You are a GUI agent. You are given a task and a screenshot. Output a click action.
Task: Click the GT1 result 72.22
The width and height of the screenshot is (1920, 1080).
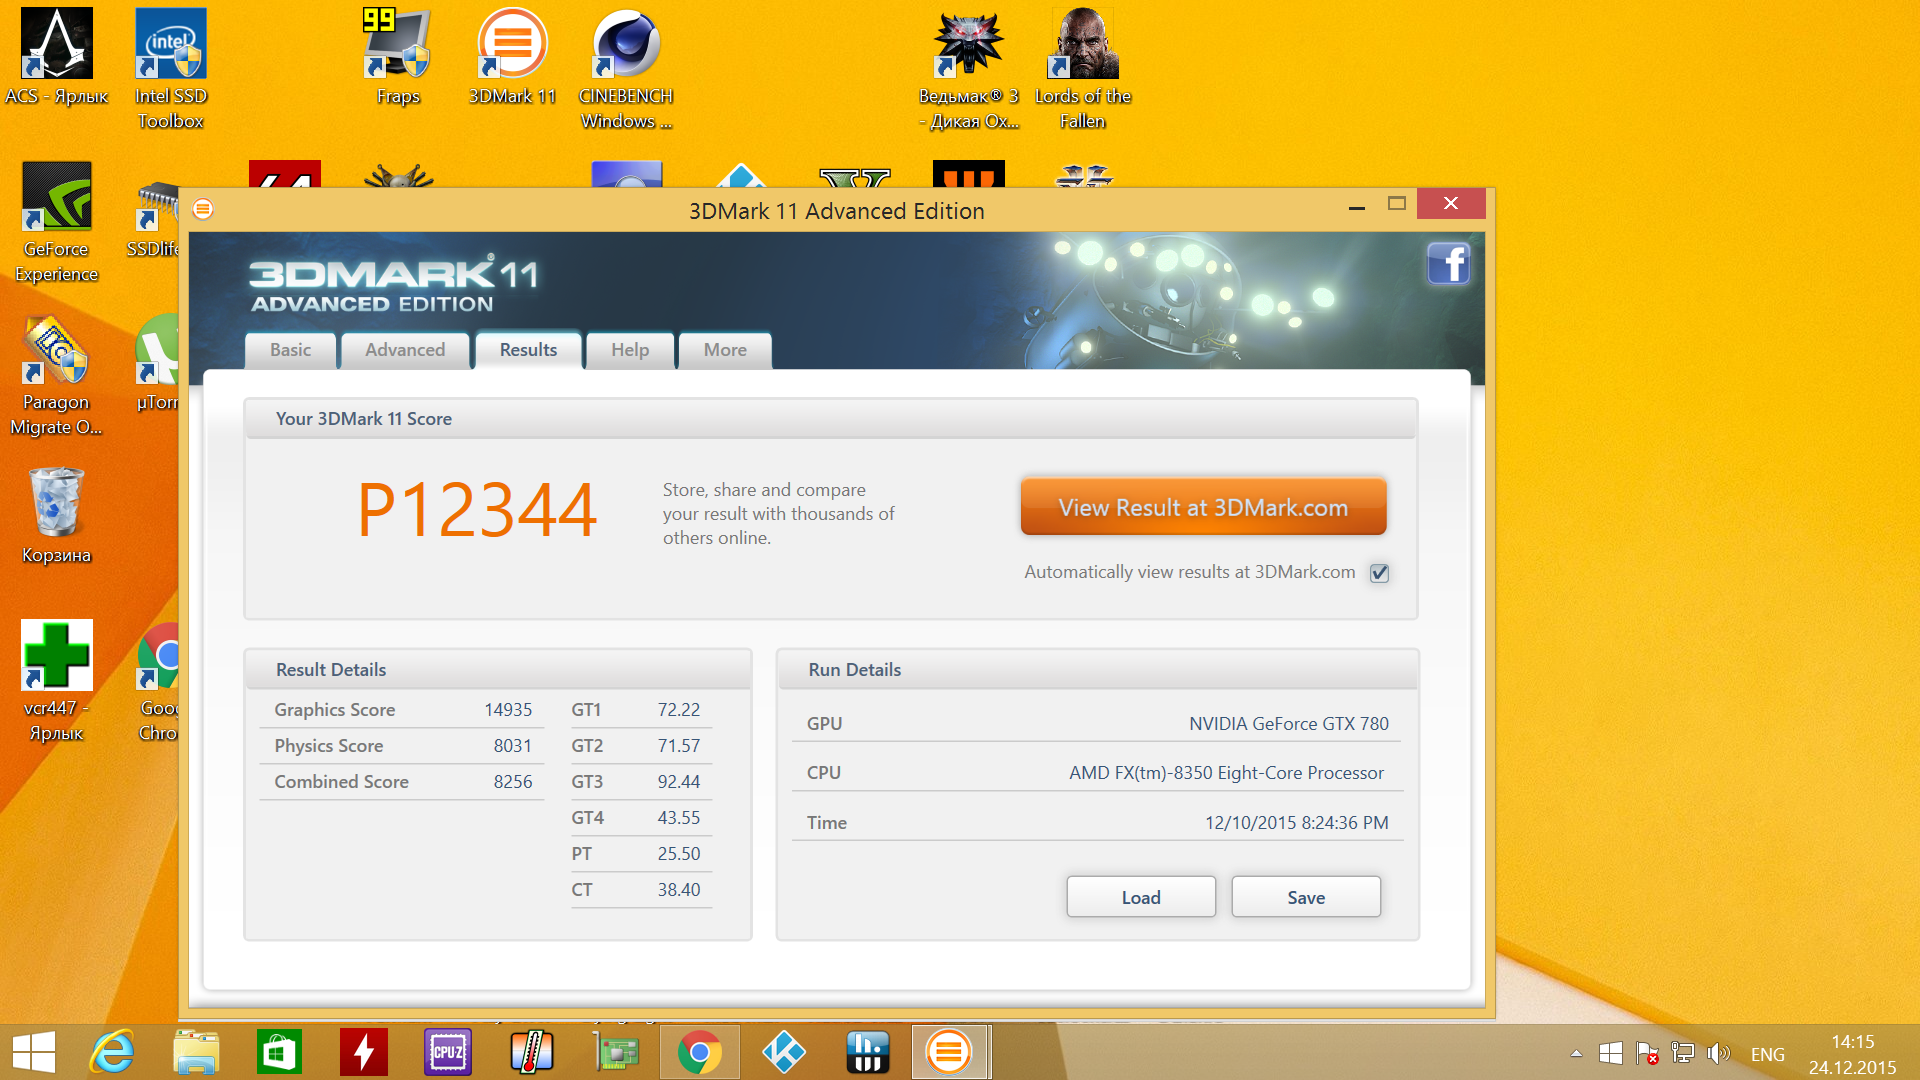click(x=679, y=710)
